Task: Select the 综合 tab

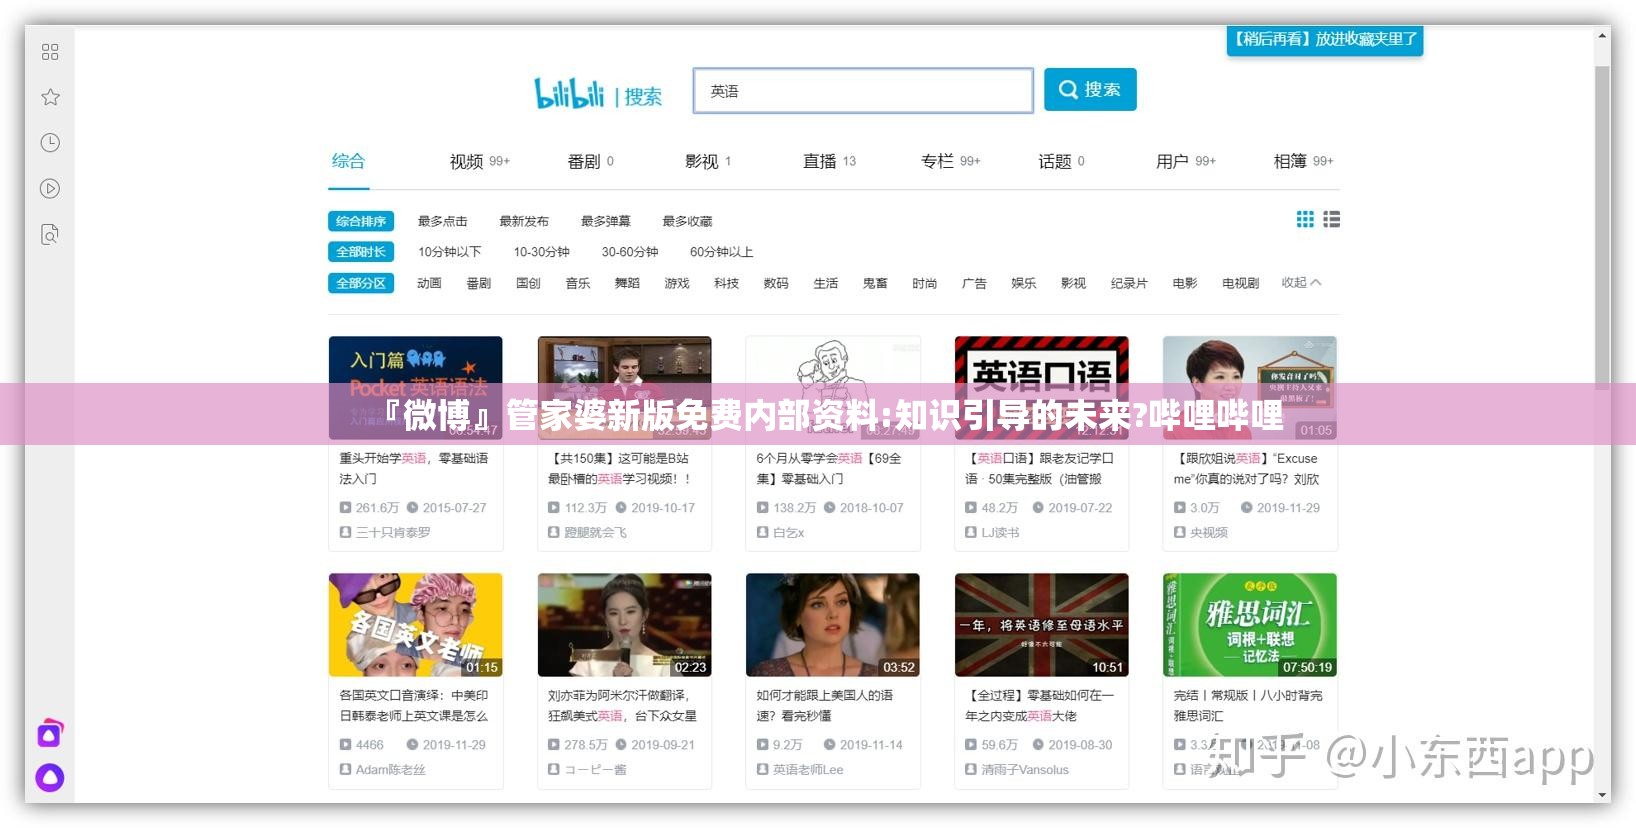Action: pyautogui.click(x=348, y=161)
